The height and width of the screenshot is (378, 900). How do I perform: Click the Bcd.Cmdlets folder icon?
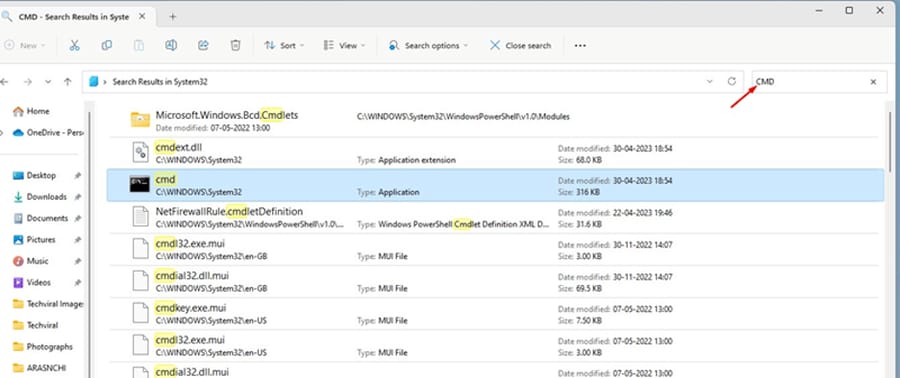click(140, 119)
